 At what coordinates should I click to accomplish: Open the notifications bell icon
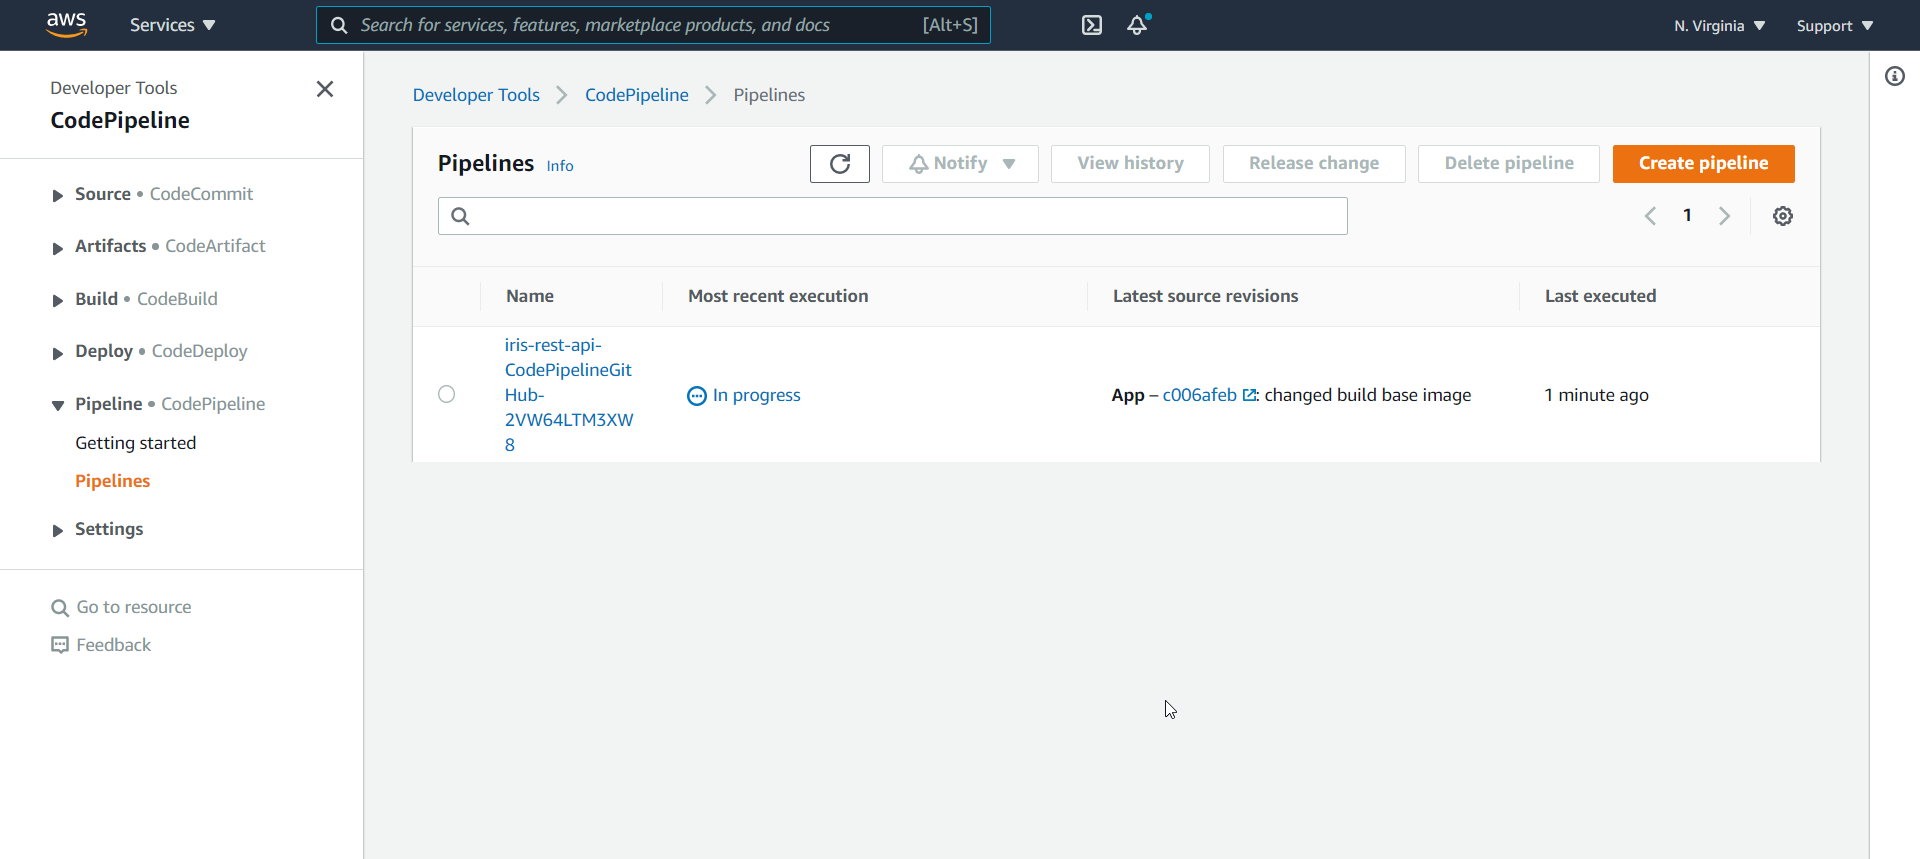(1137, 25)
